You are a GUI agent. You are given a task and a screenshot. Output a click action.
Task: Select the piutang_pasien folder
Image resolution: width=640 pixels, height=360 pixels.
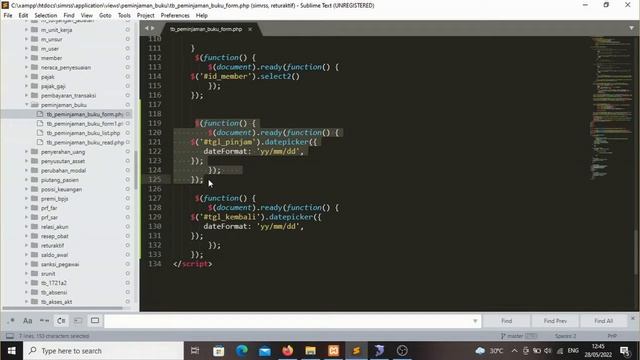60,180
